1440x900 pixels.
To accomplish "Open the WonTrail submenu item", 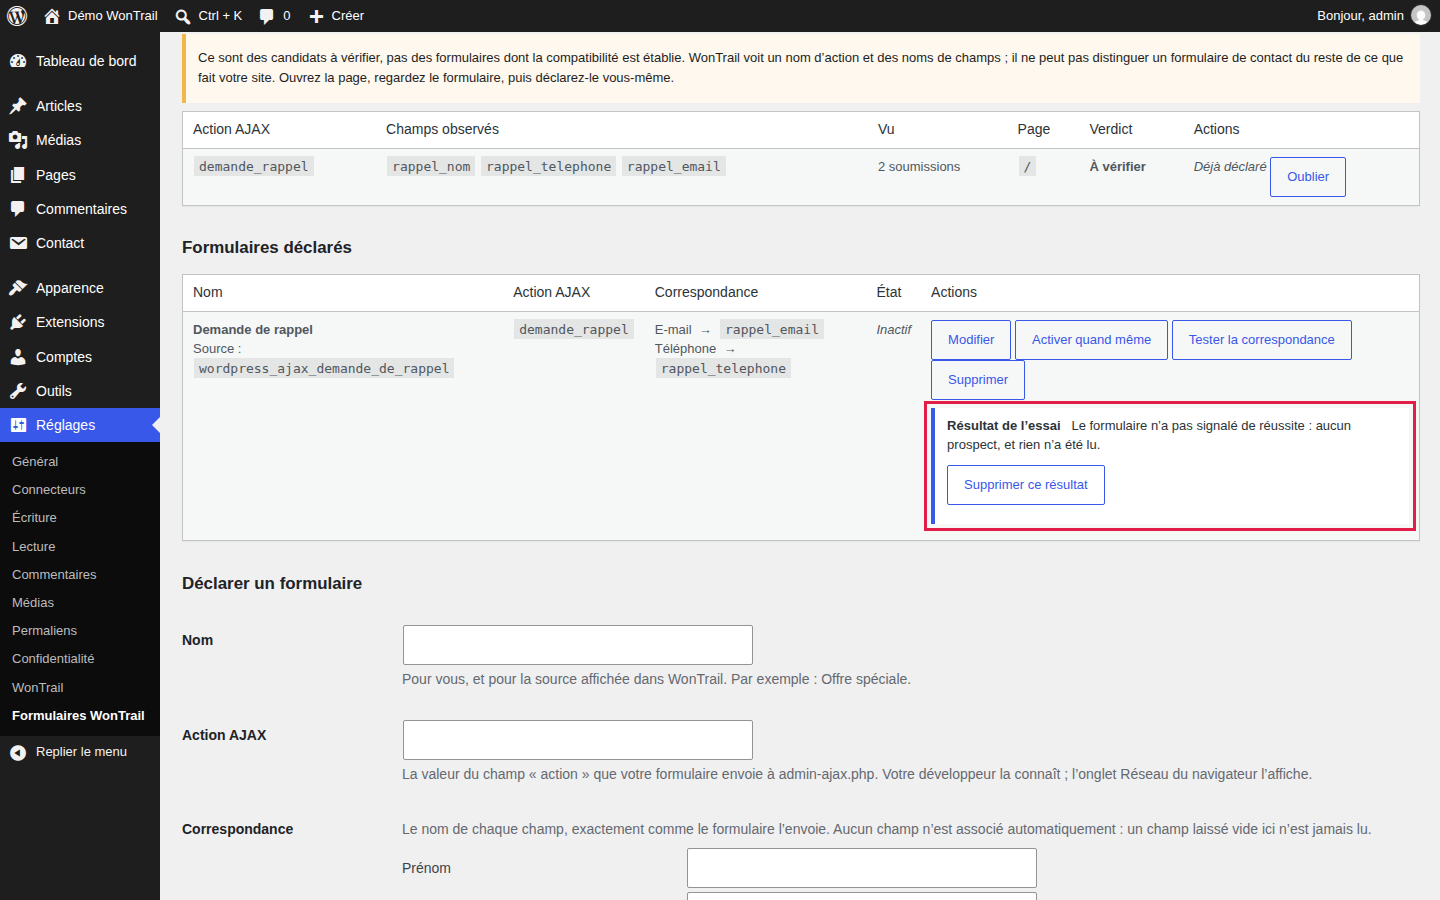I will point(37,687).
